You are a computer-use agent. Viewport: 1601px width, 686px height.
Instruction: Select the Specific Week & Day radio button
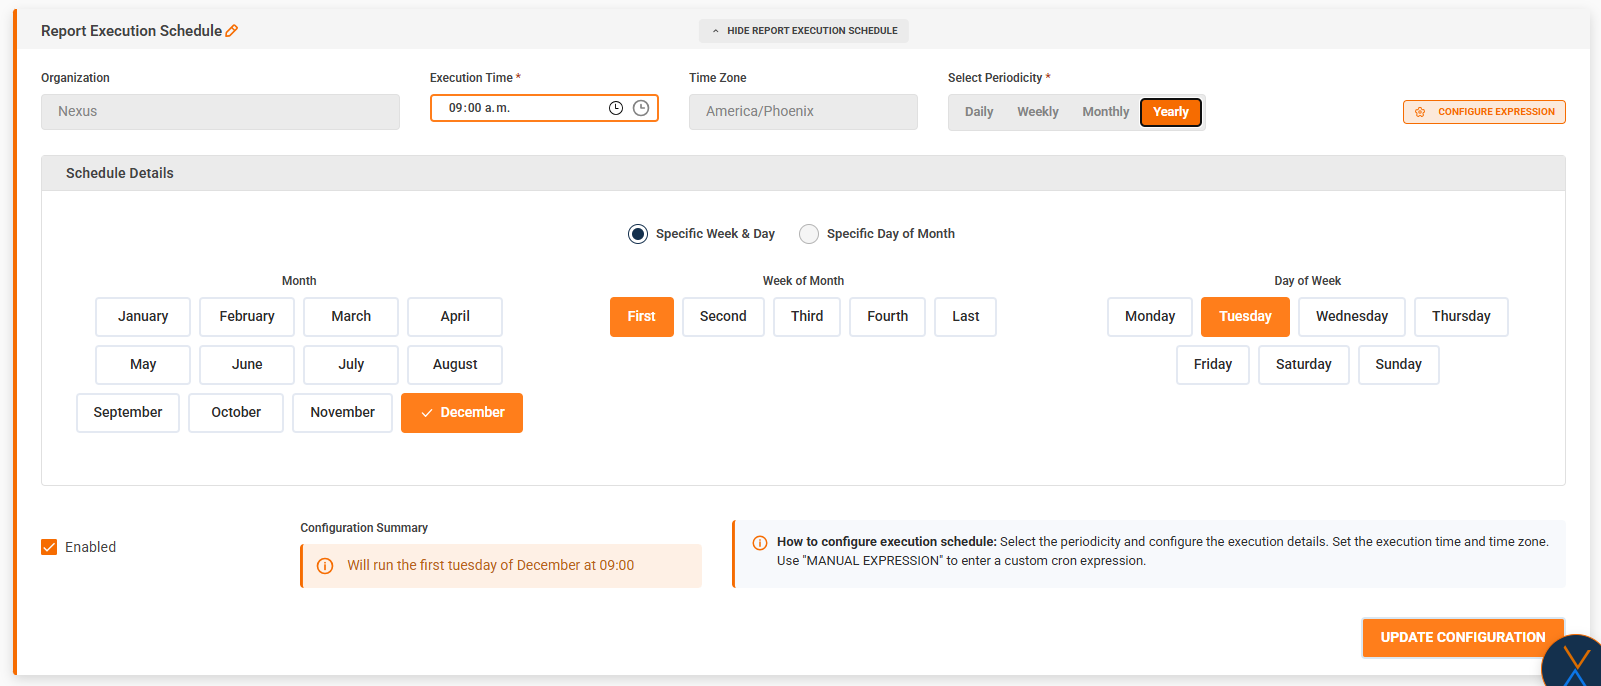tap(638, 234)
